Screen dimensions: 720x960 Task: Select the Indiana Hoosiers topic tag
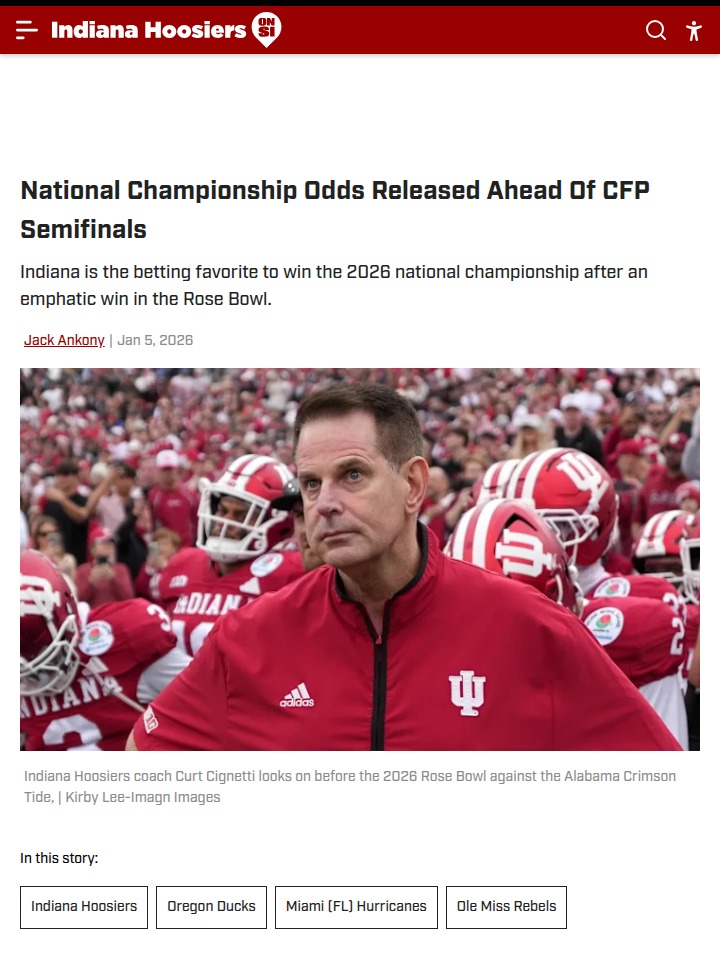click(x=84, y=907)
